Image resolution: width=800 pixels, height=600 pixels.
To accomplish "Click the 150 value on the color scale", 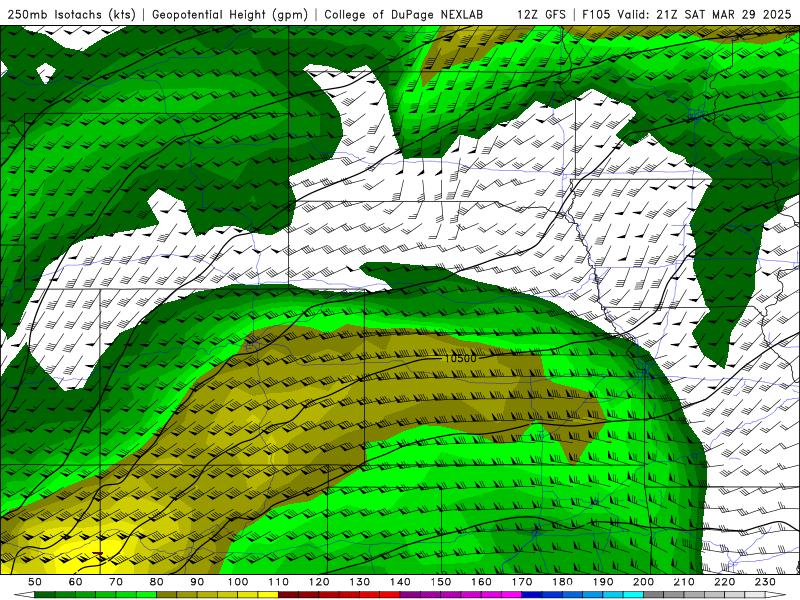I will click(440, 582).
